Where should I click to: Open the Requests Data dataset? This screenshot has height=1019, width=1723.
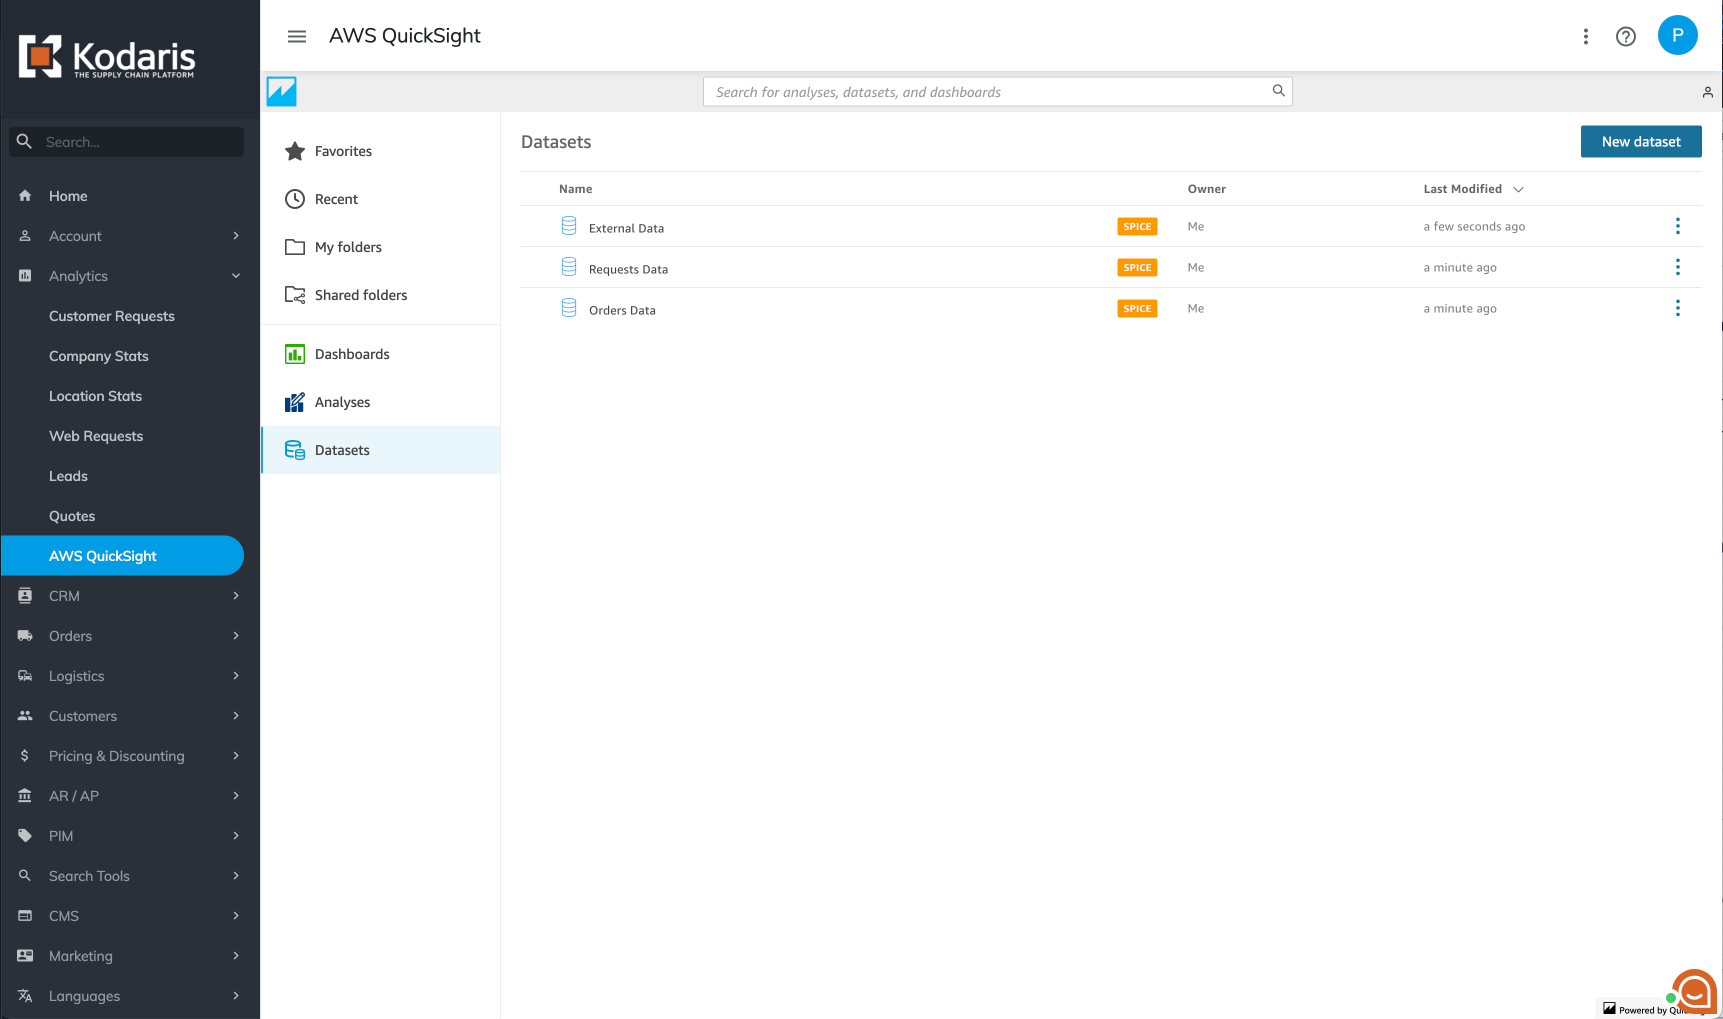628,269
